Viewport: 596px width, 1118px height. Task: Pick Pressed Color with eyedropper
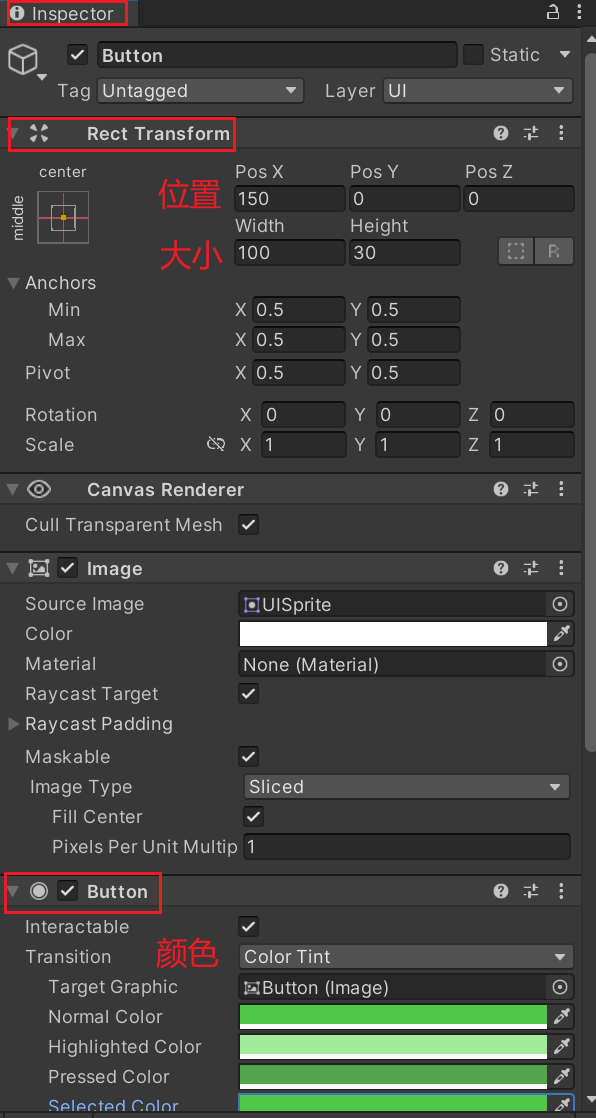562,1077
